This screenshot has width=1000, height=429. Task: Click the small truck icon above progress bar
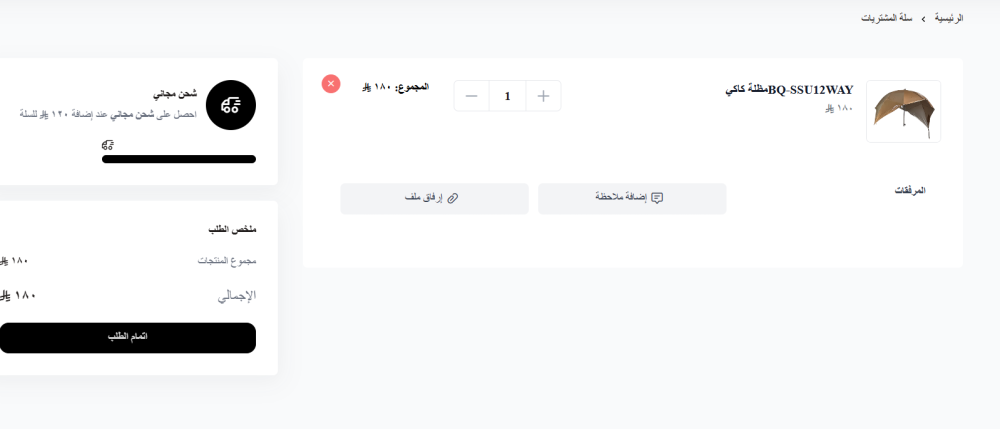click(108, 145)
